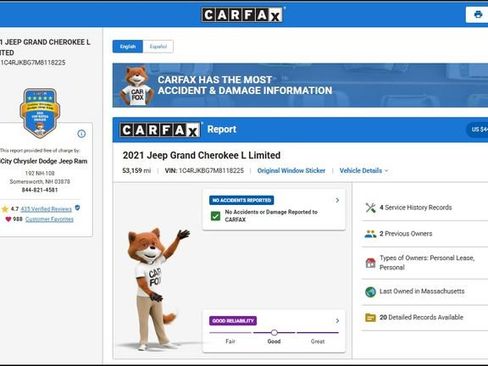Expand the No Accidents Reported chevron
The width and height of the screenshot is (488, 366).
click(x=337, y=200)
